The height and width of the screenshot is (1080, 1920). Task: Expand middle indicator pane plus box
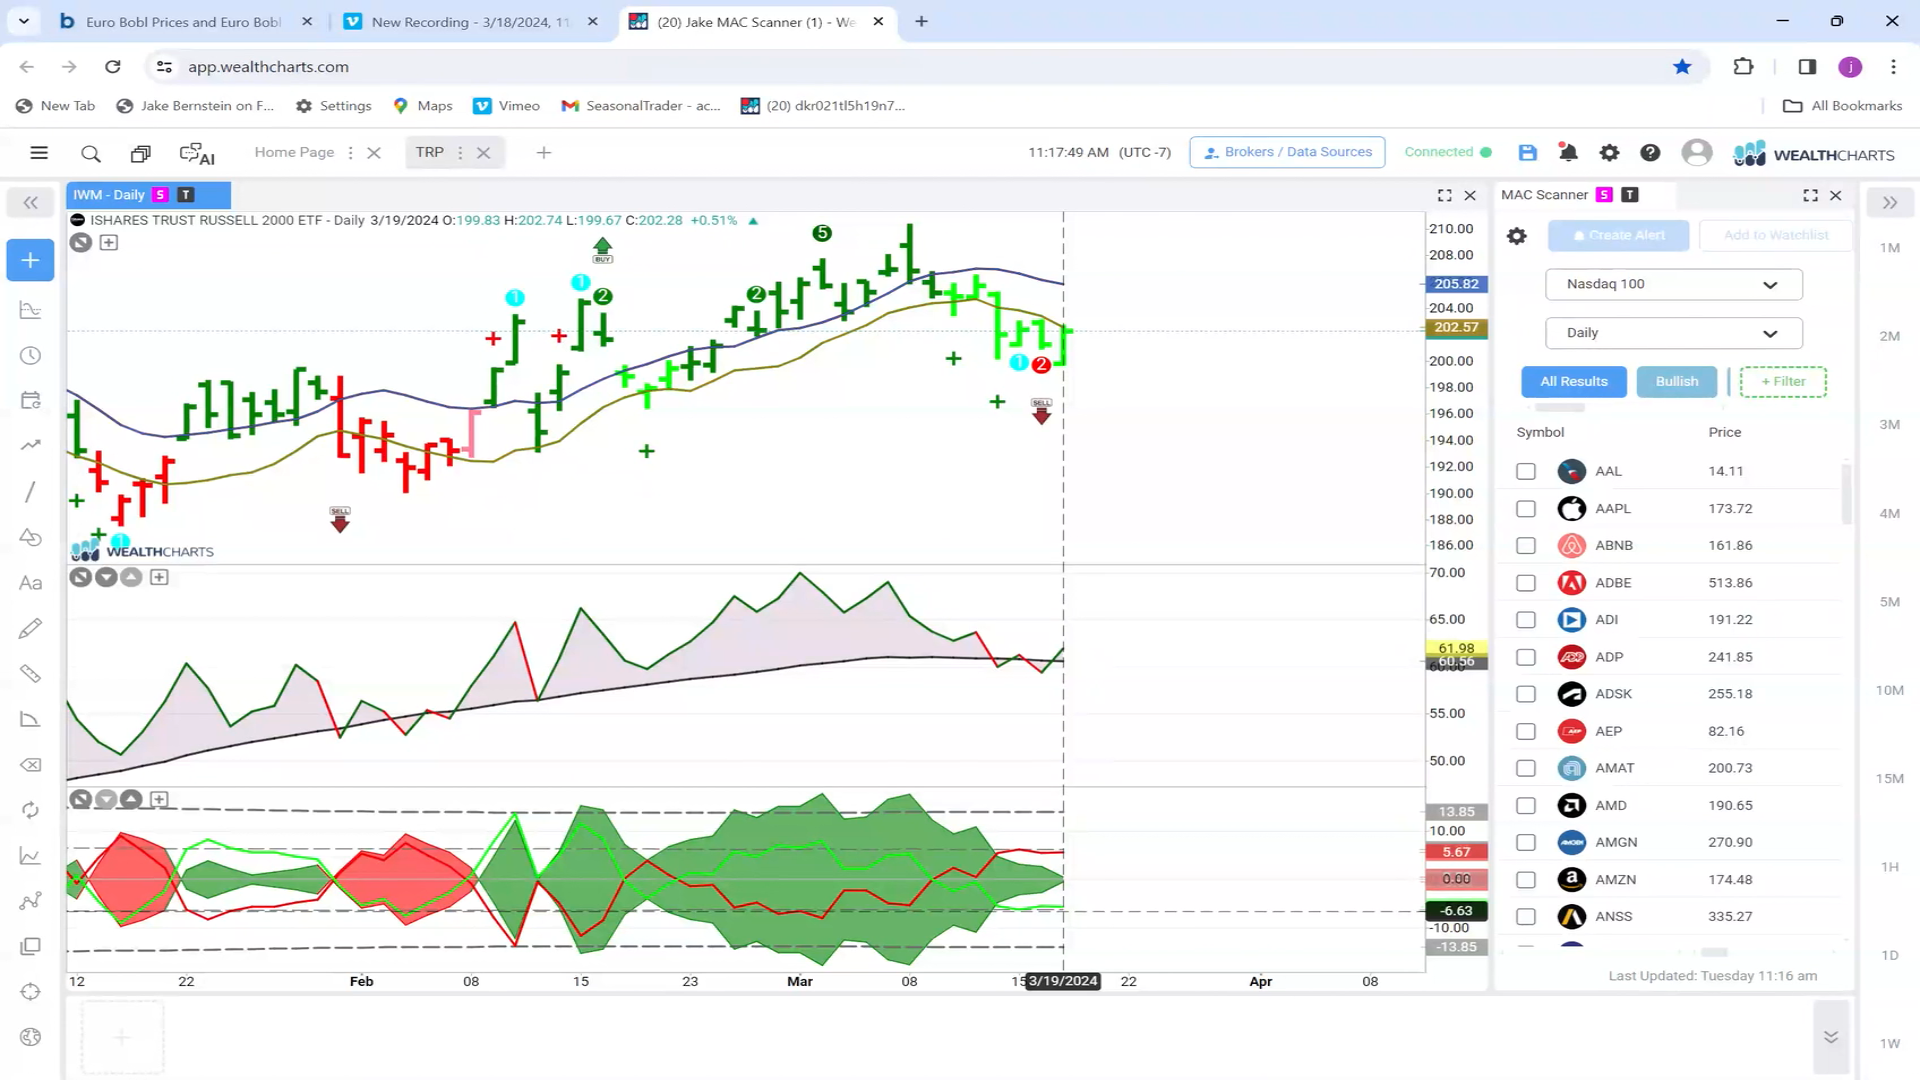coord(159,577)
